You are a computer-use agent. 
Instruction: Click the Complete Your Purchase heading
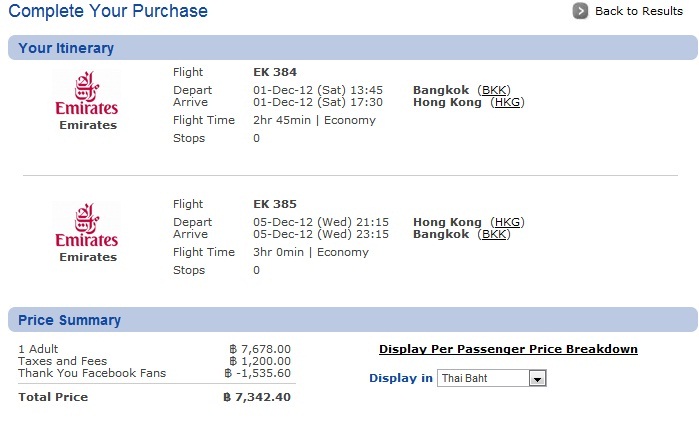[108, 11]
